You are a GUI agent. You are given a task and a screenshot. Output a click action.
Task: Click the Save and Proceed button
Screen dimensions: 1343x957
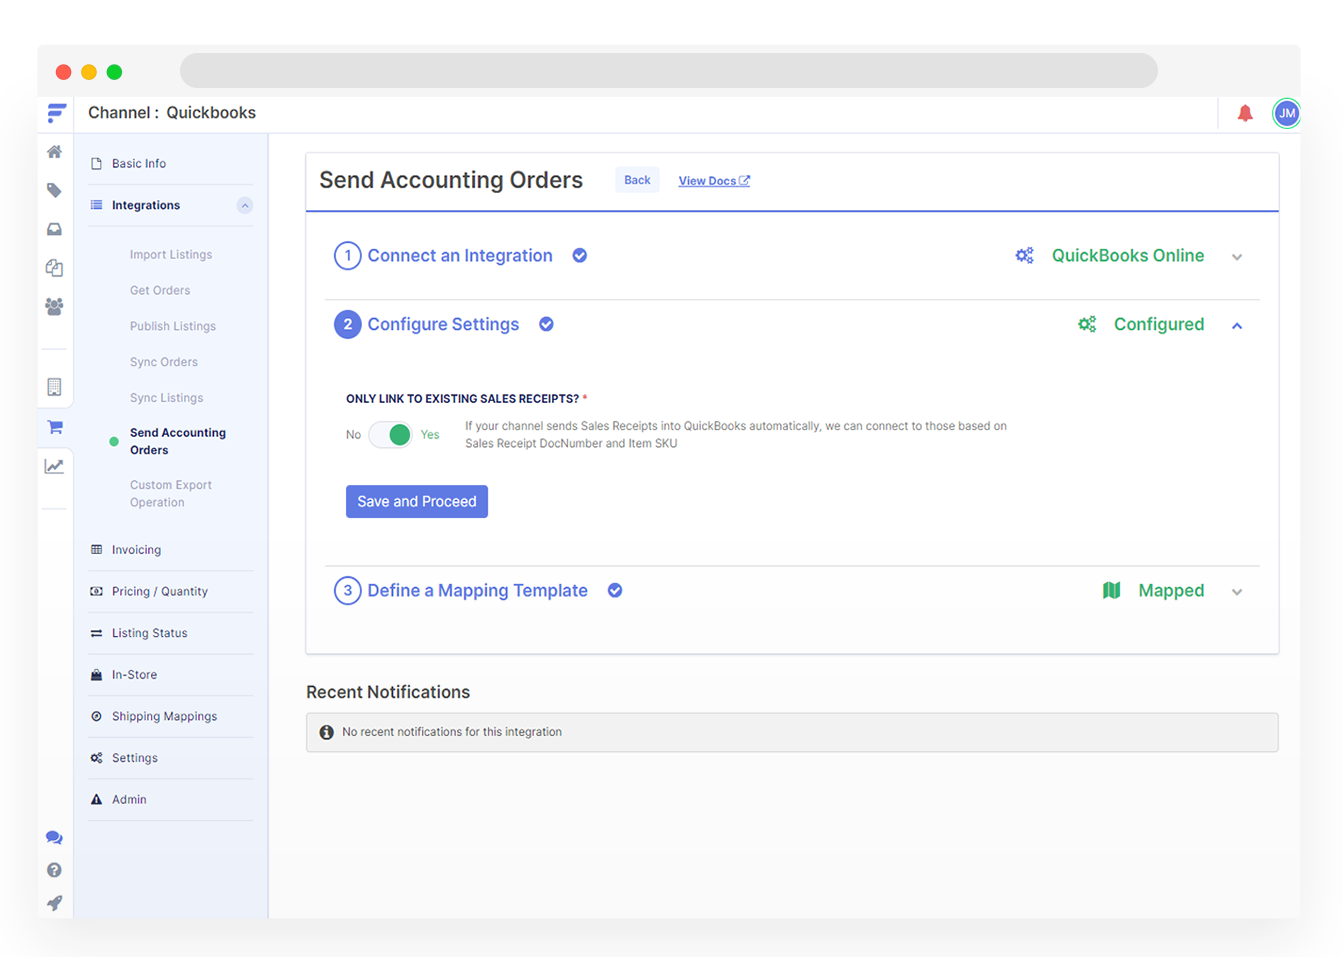[417, 501]
